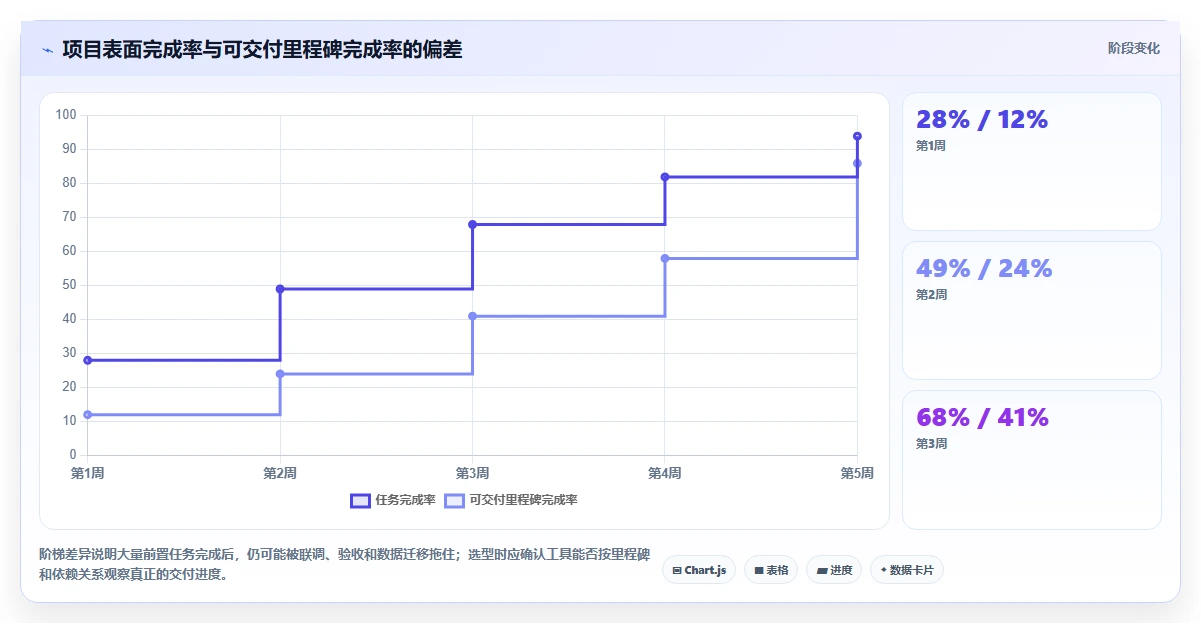Click the 数据卡片 tag chip
1201x623 pixels.
point(907,570)
